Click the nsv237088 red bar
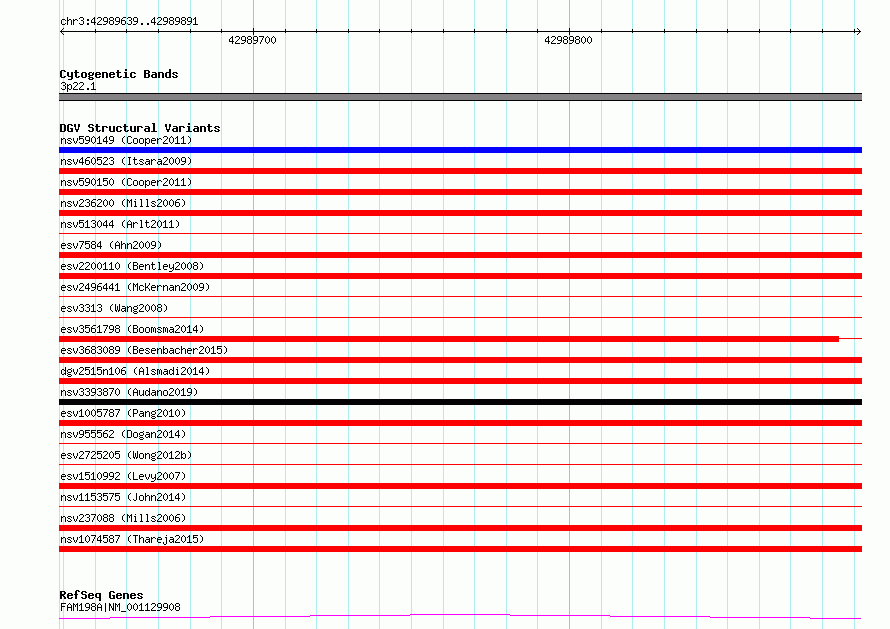 [x=460, y=528]
